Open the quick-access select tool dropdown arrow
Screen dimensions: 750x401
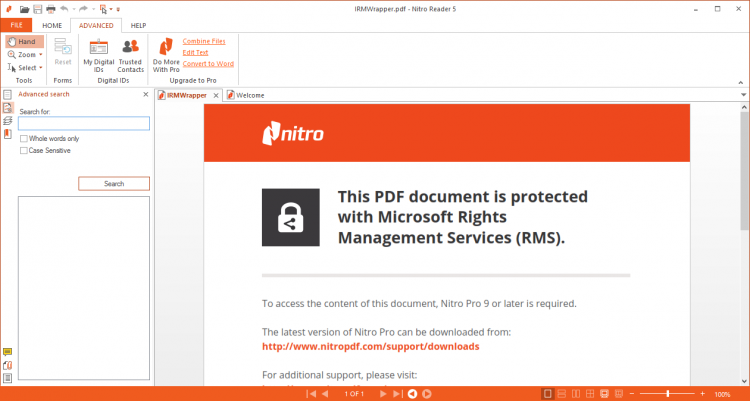pos(111,9)
